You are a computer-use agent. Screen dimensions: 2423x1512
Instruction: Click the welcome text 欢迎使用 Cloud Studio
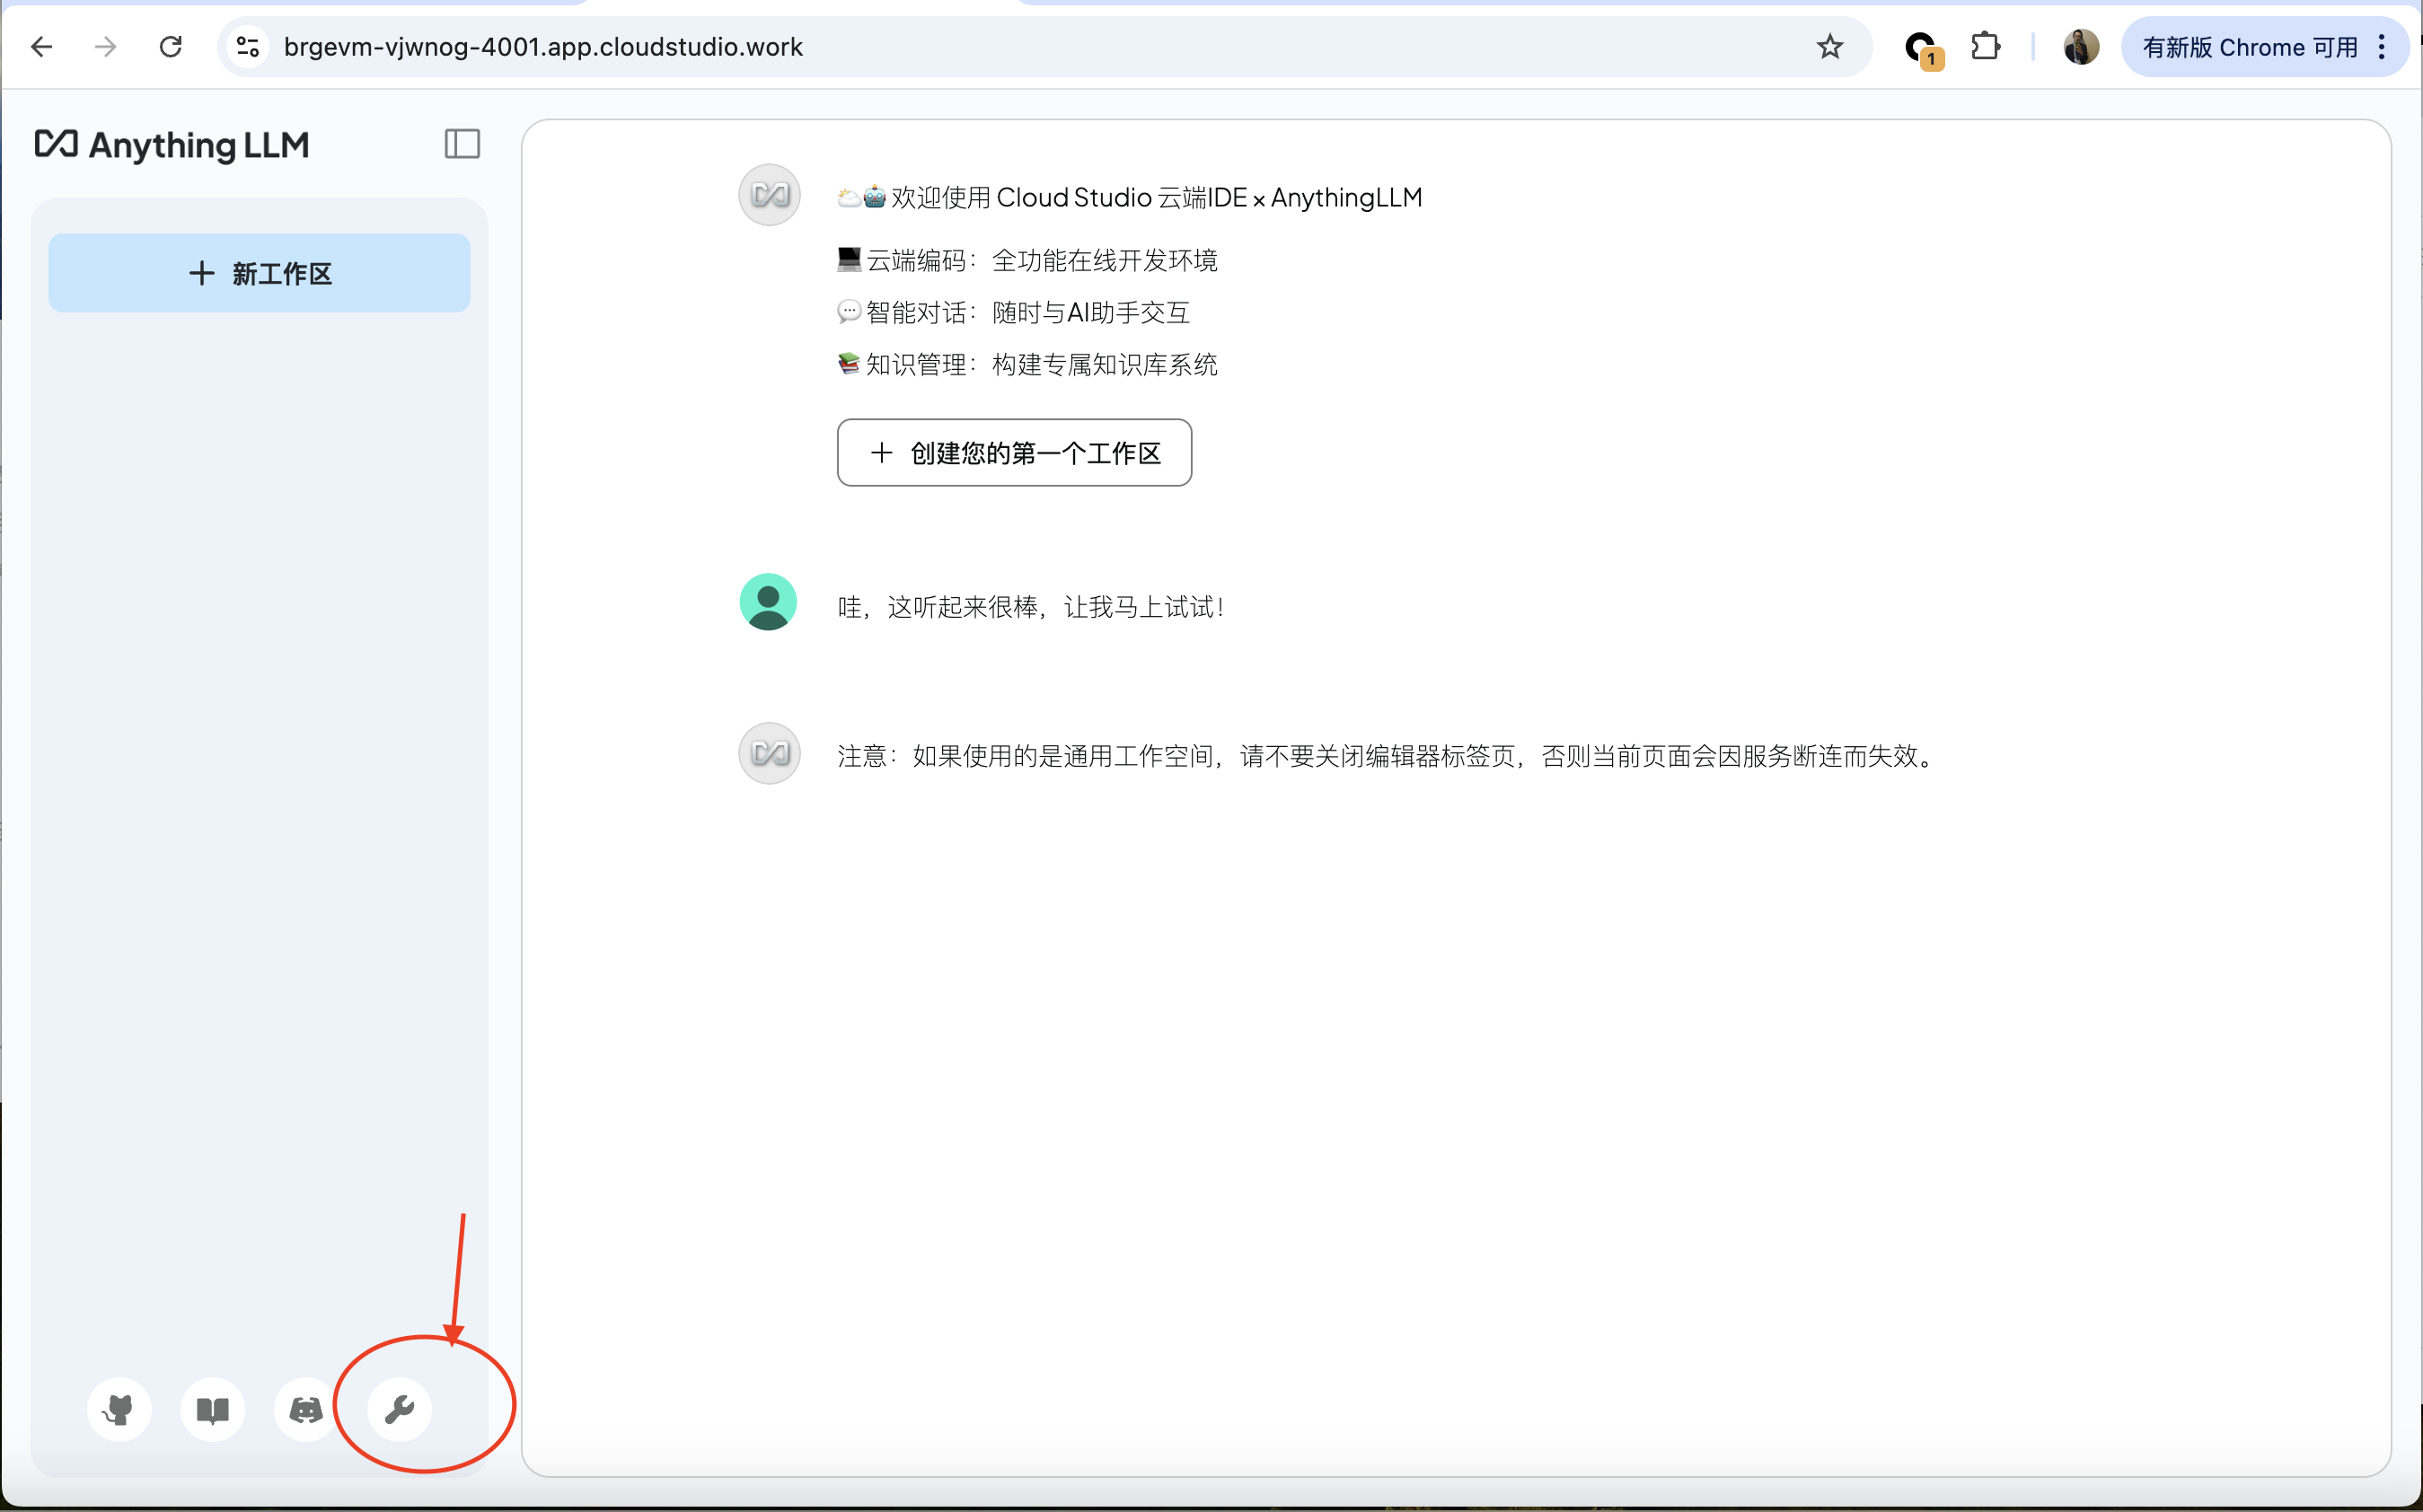pyautogui.click(x=1130, y=197)
